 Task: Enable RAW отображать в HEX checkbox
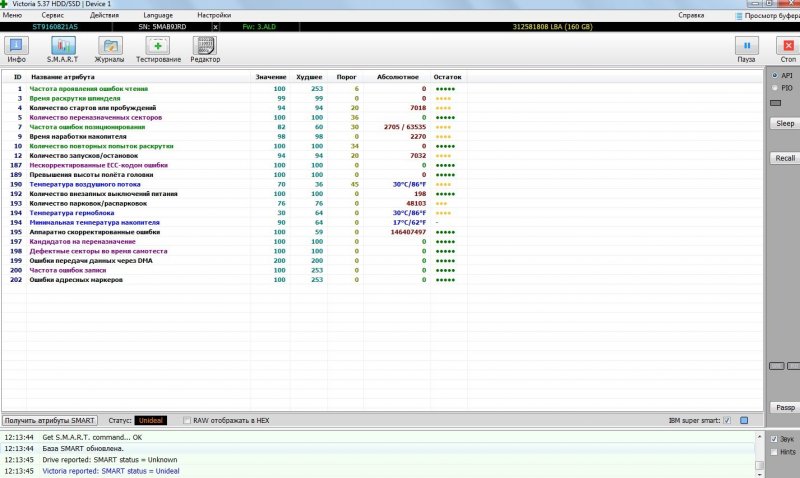pos(186,420)
